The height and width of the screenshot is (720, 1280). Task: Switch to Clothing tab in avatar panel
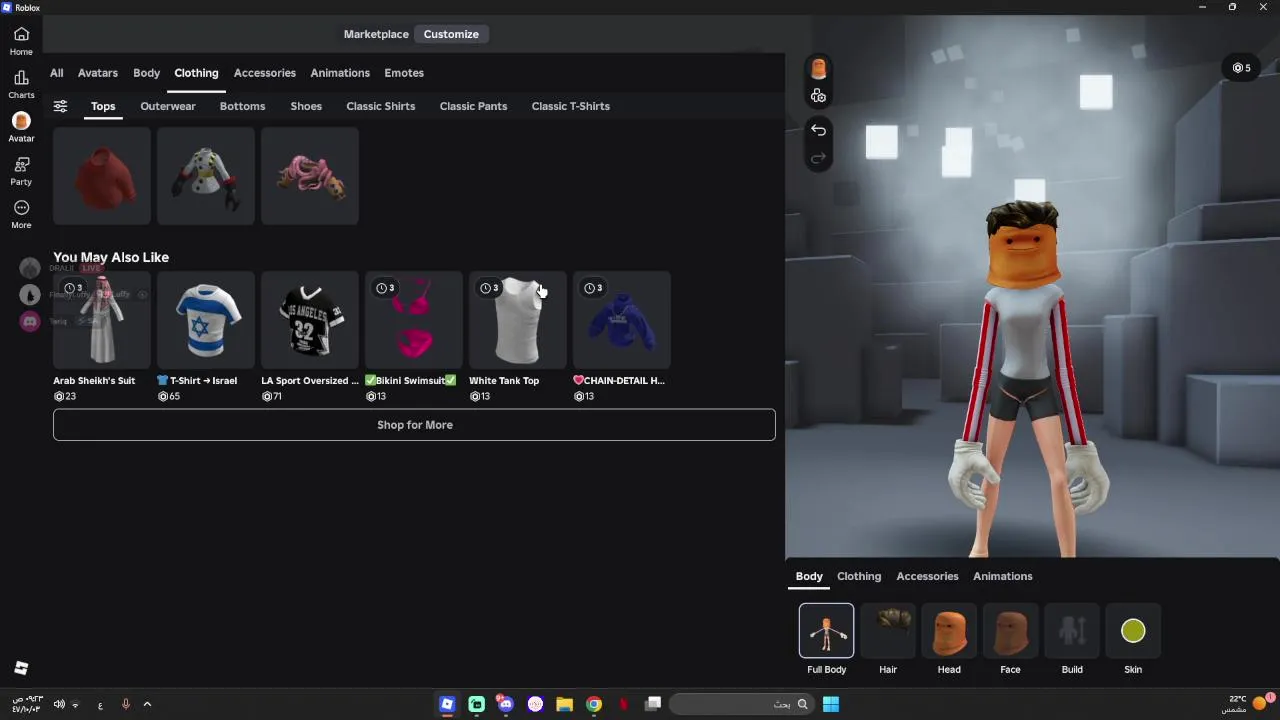click(859, 576)
